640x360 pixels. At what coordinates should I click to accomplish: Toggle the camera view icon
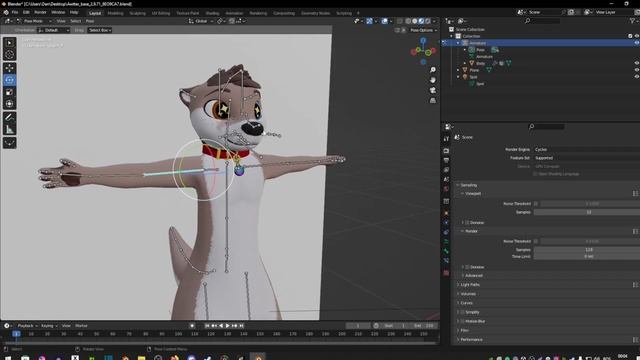[433, 90]
